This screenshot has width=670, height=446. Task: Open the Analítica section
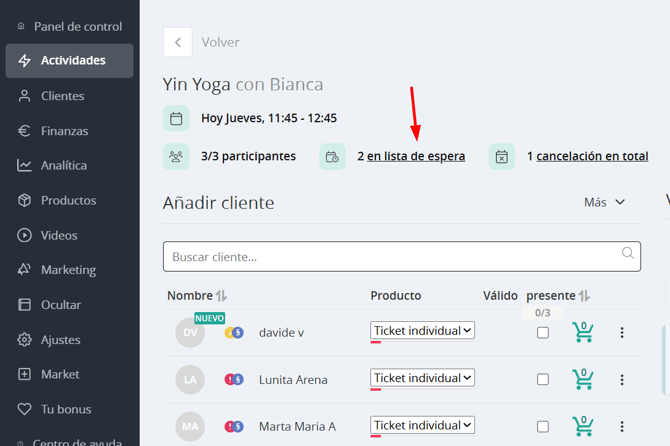click(x=52, y=165)
